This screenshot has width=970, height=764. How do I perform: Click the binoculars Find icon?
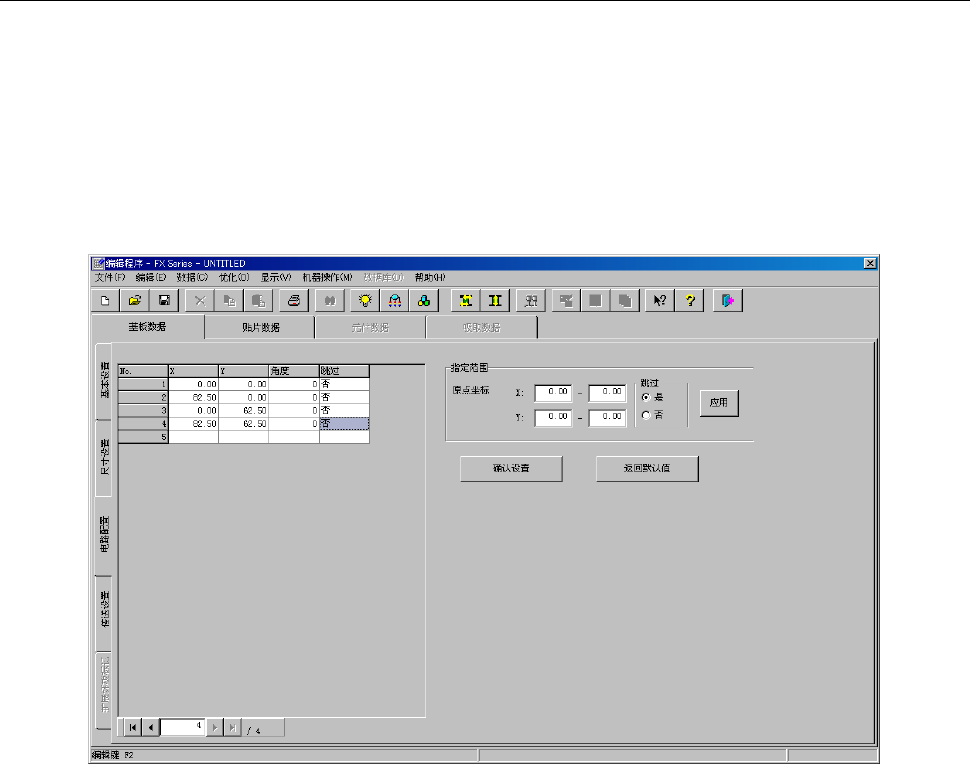(x=330, y=301)
